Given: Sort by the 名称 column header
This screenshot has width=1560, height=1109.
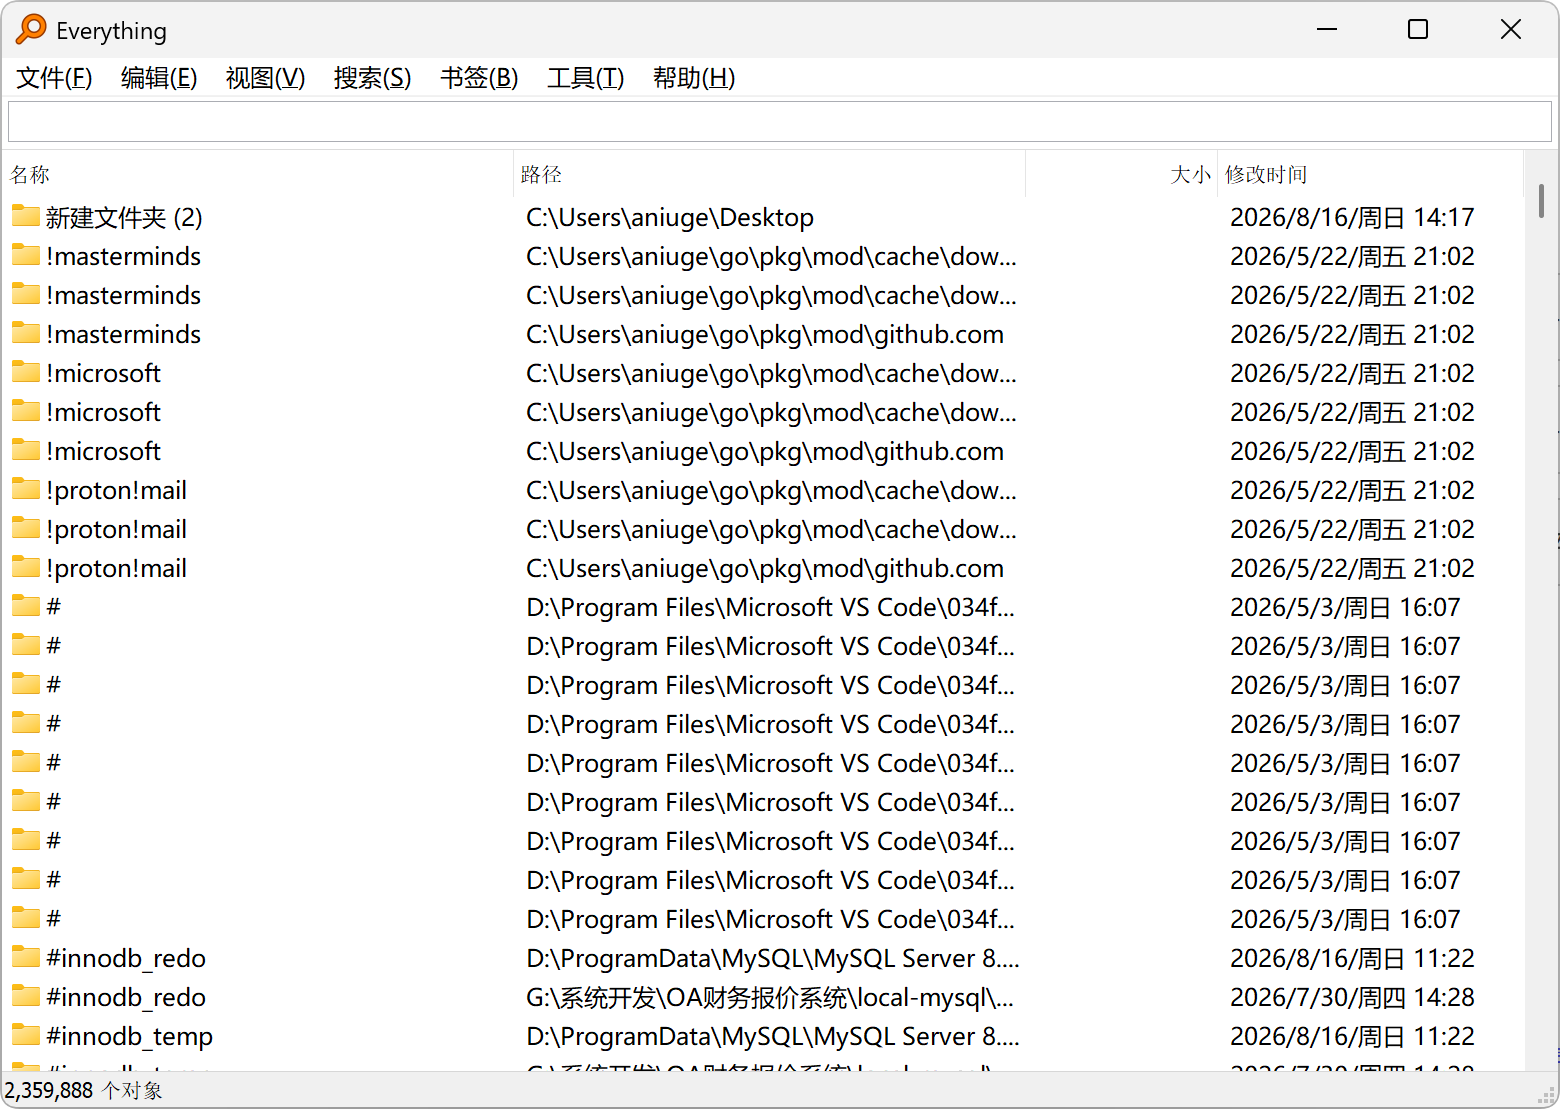Looking at the screenshot, I should (x=258, y=174).
